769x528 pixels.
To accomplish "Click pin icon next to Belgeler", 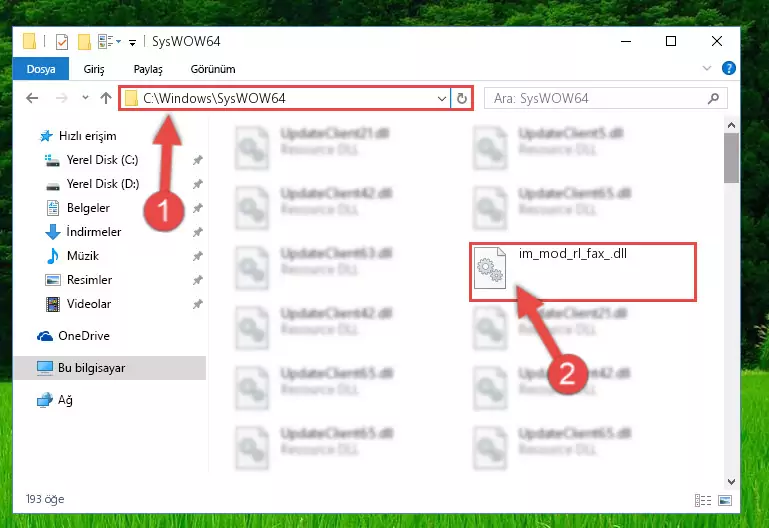I will (198, 208).
